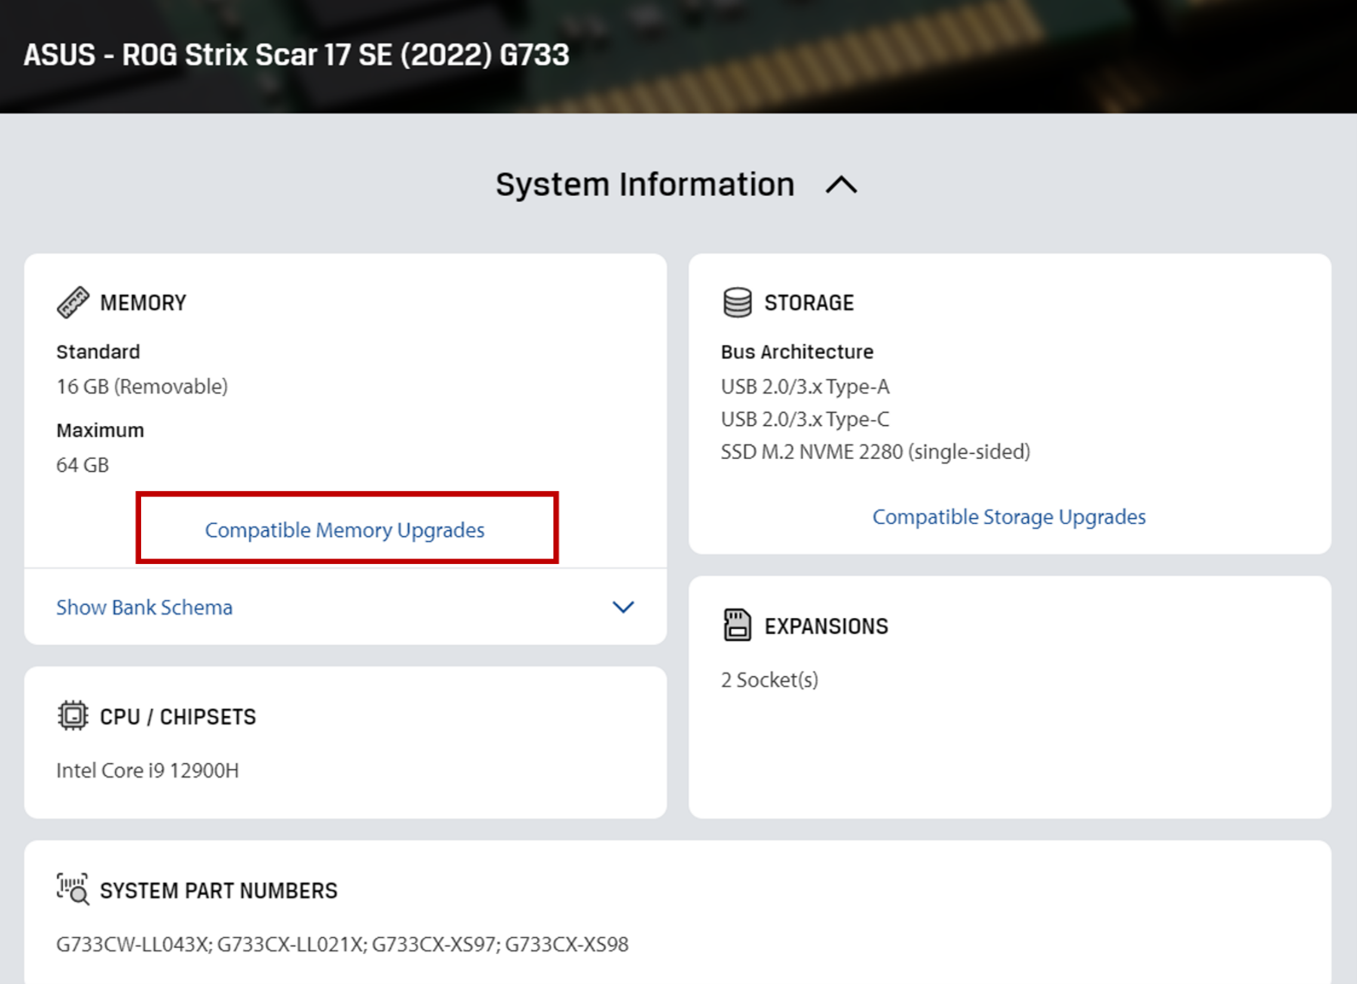Viewport: 1357px width, 984px height.
Task: Click the Standard memory label
Action: click(x=98, y=352)
